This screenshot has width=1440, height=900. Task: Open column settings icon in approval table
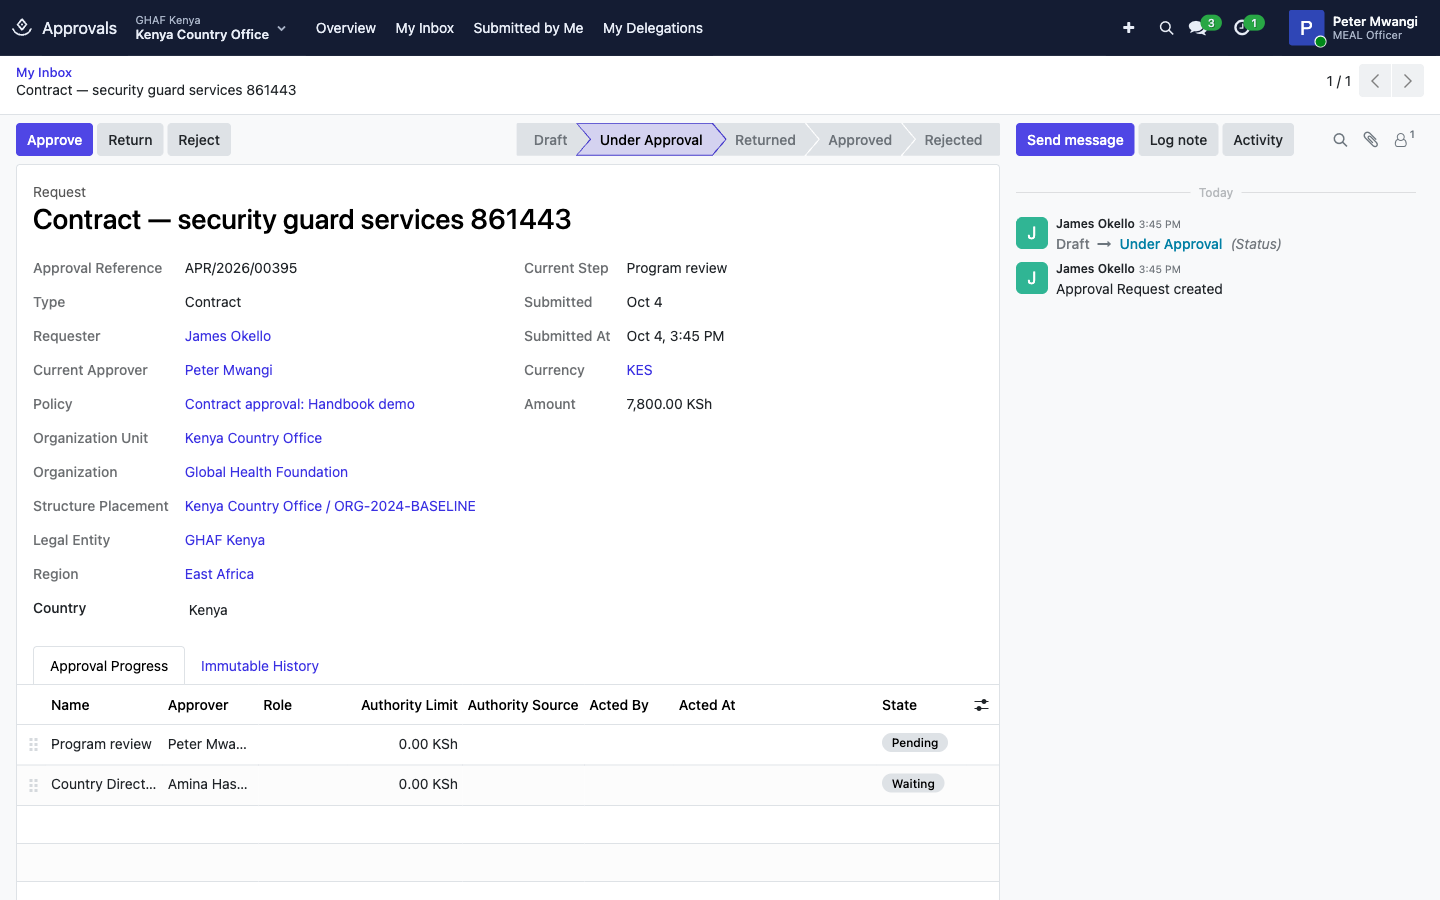981,705
